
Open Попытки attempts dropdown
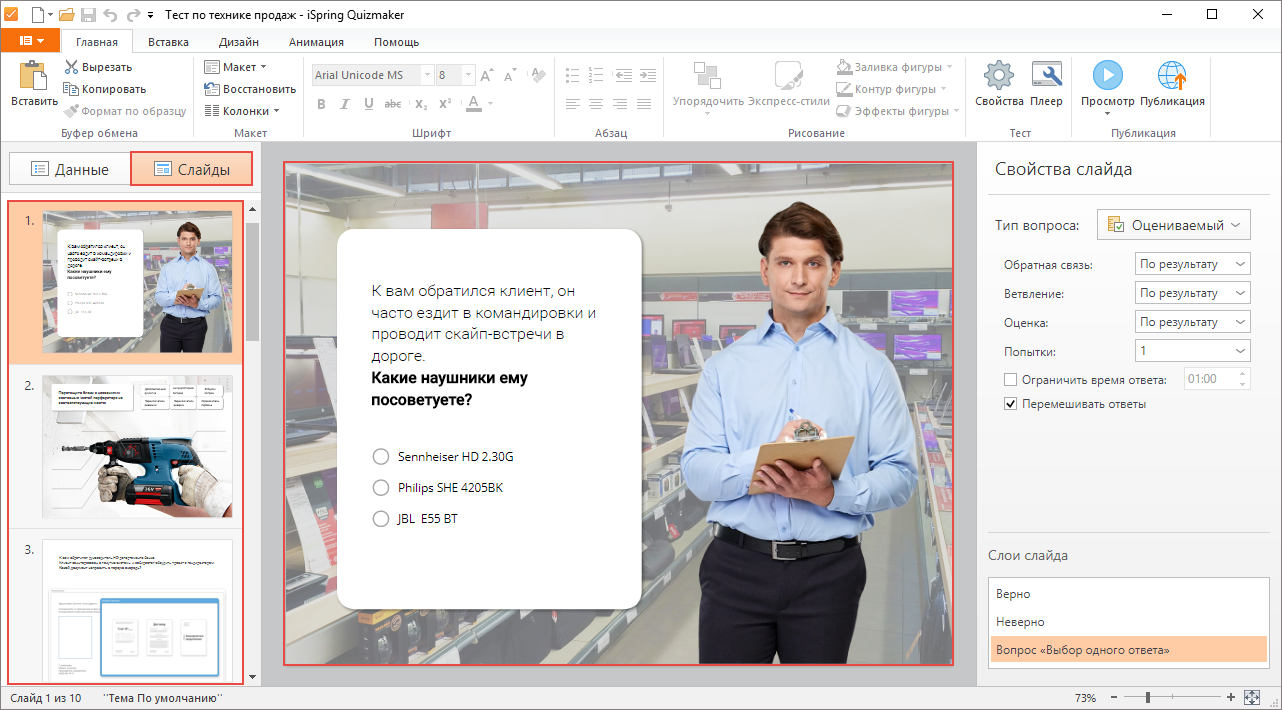tap(1193, 351)
